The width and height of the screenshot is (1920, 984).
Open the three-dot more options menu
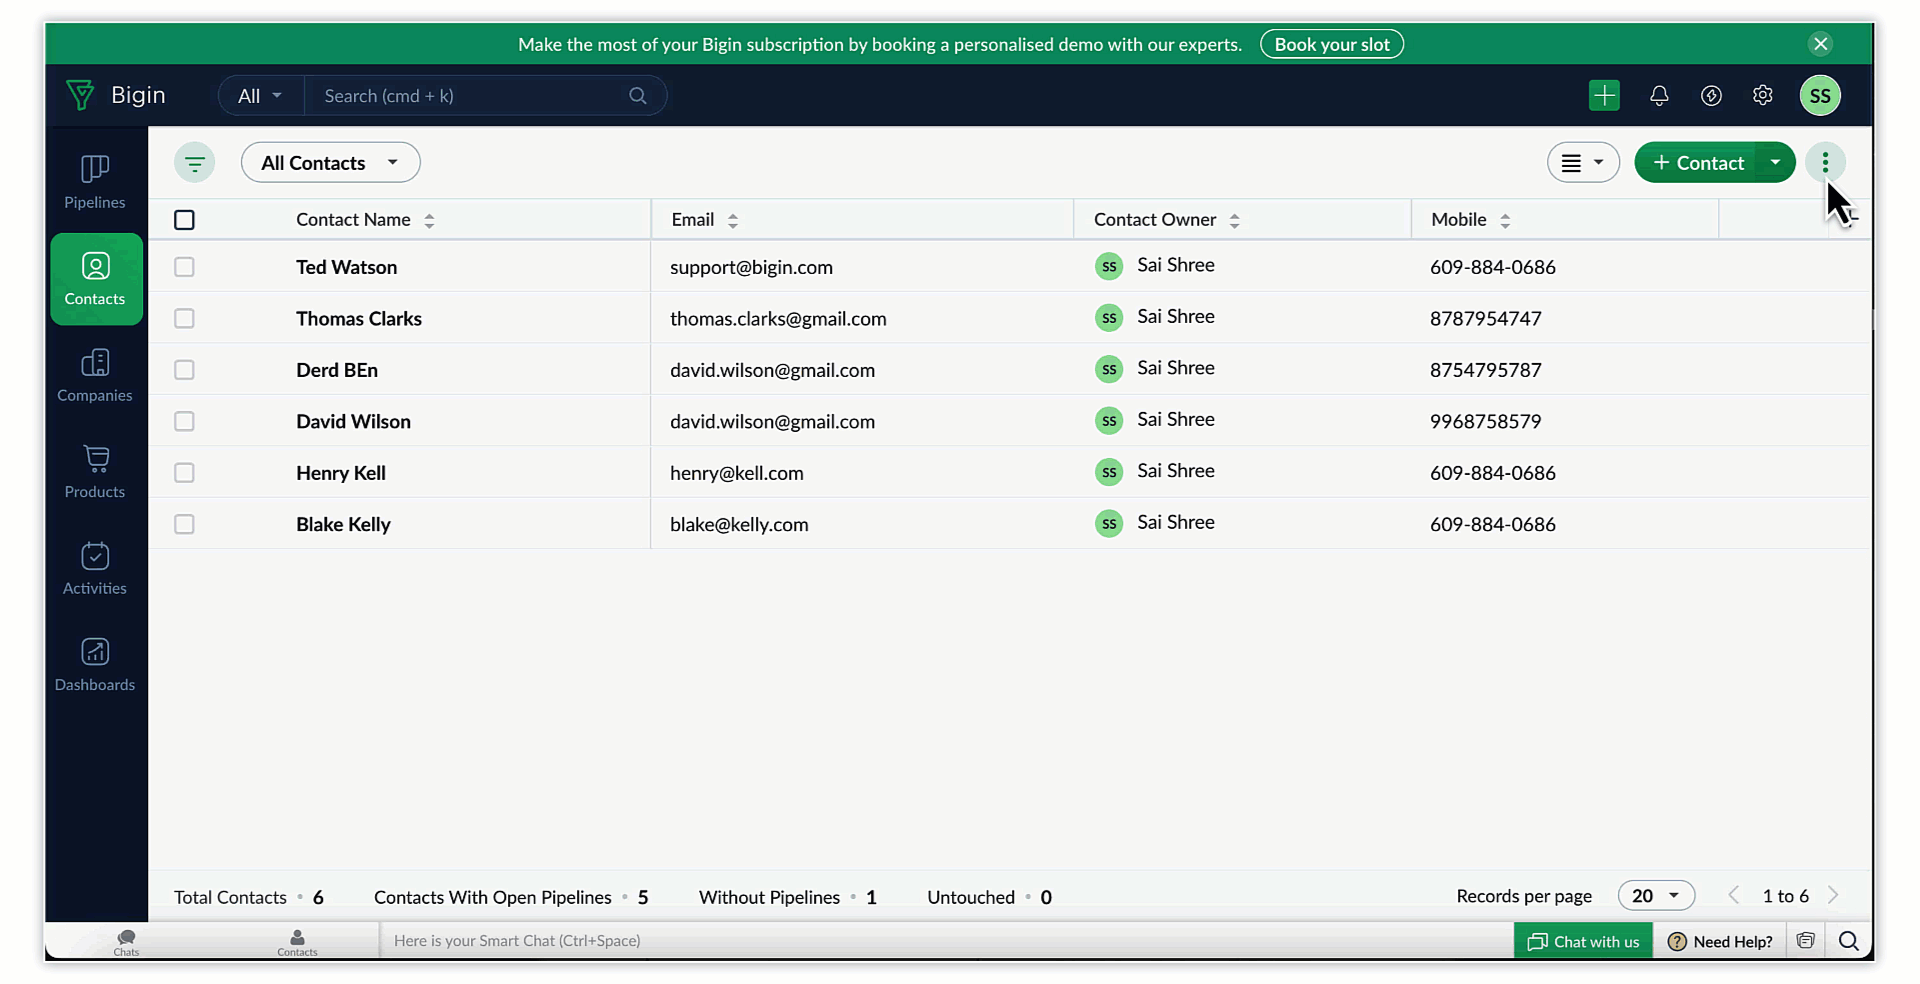[x=1825, y=163]
